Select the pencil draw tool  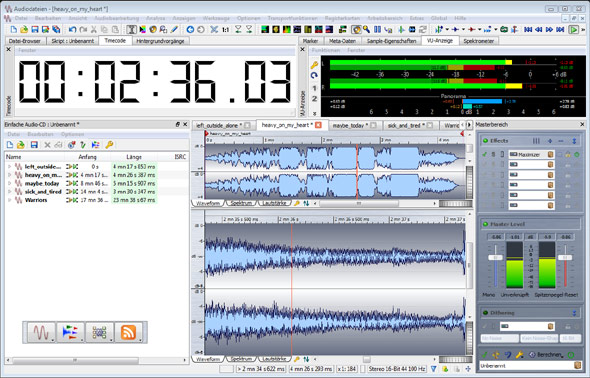(174, 29)
